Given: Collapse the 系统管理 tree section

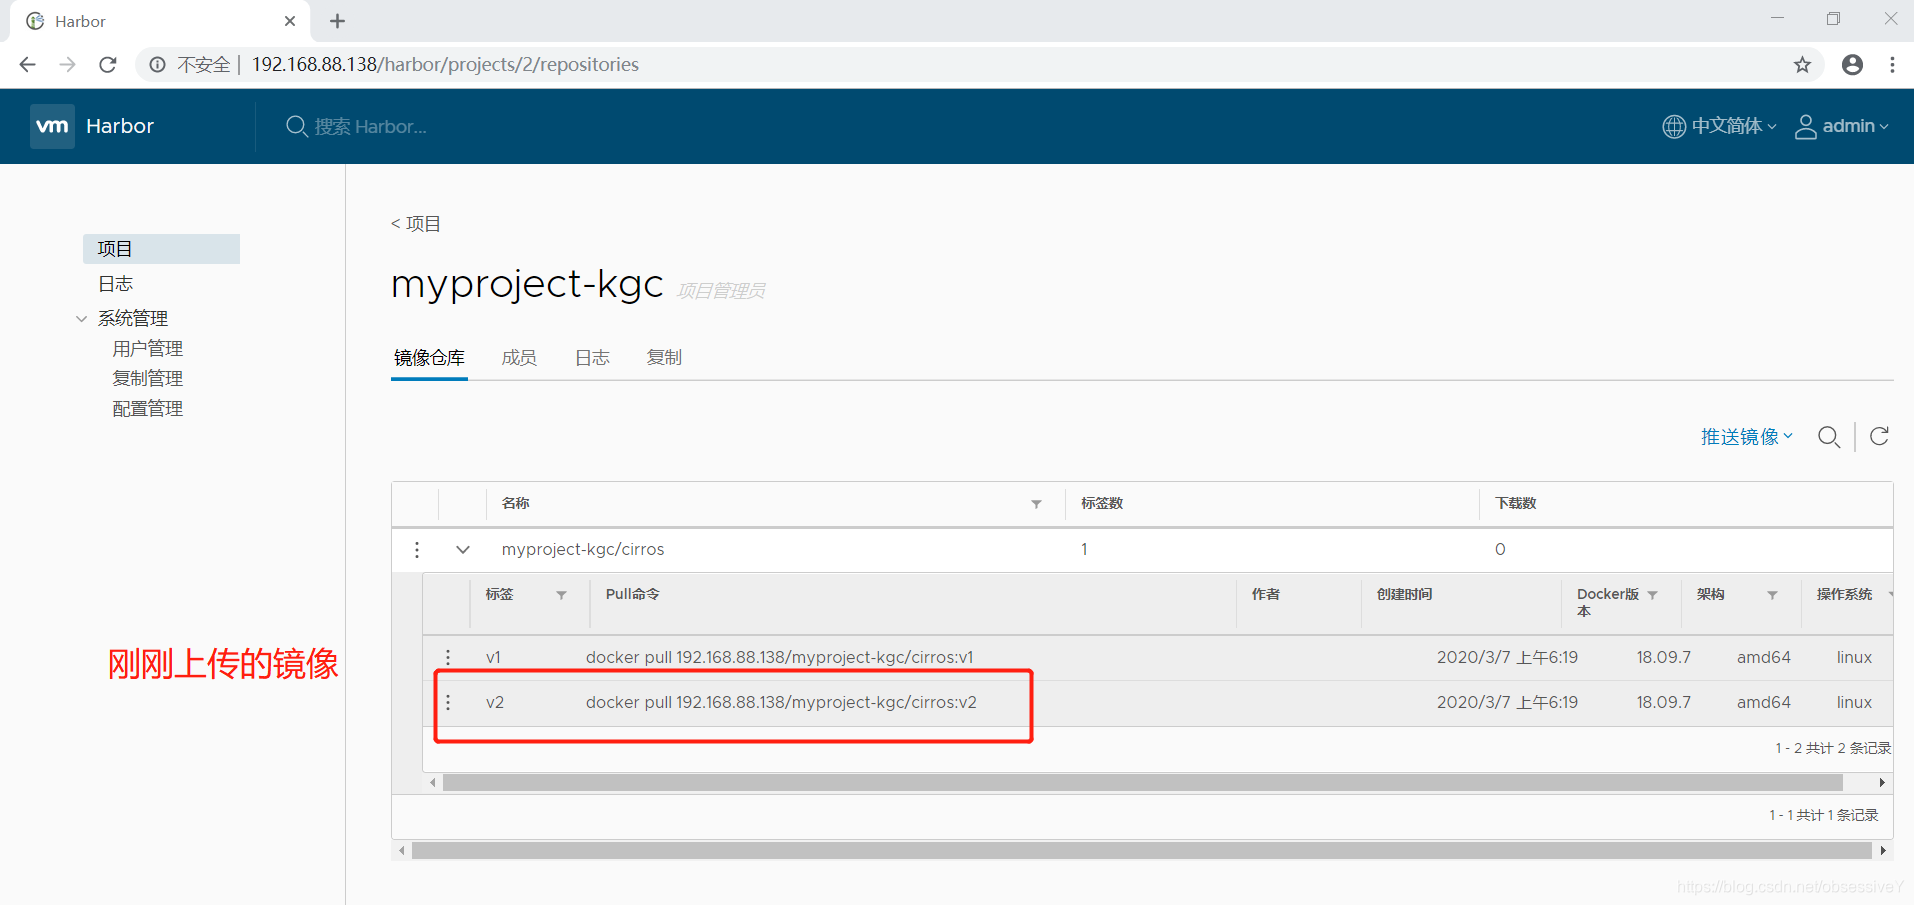Looking at the screenshot, I should pos(81,319).
